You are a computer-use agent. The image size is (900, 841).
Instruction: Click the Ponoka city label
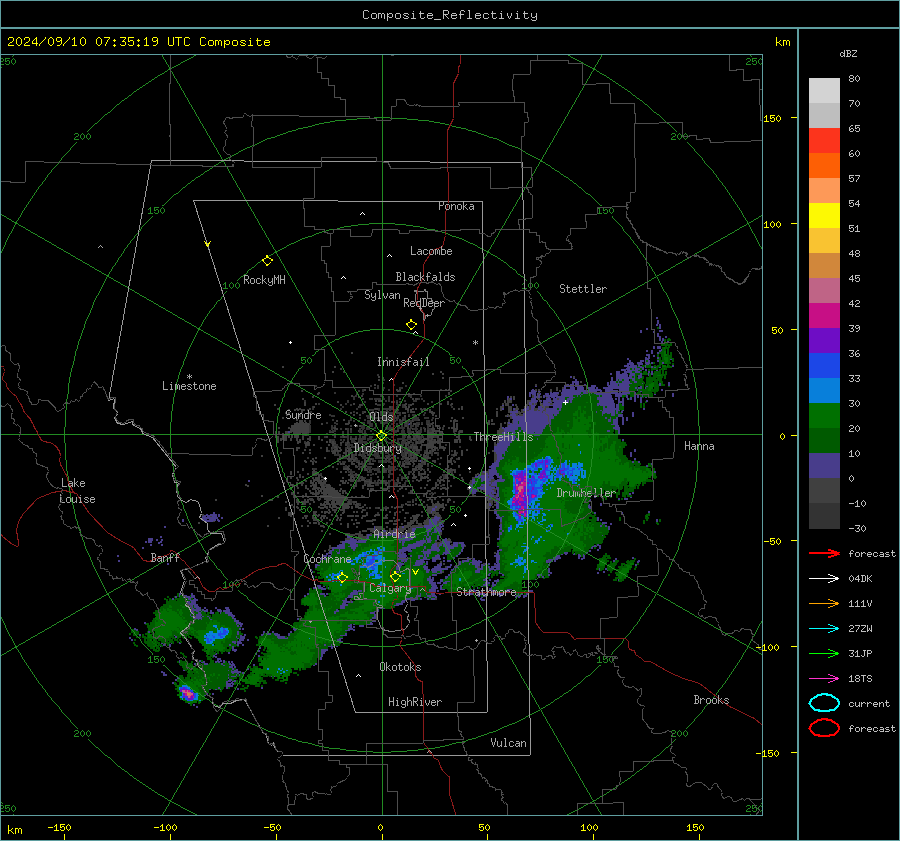pyautogui.click(x=456, y=206)
